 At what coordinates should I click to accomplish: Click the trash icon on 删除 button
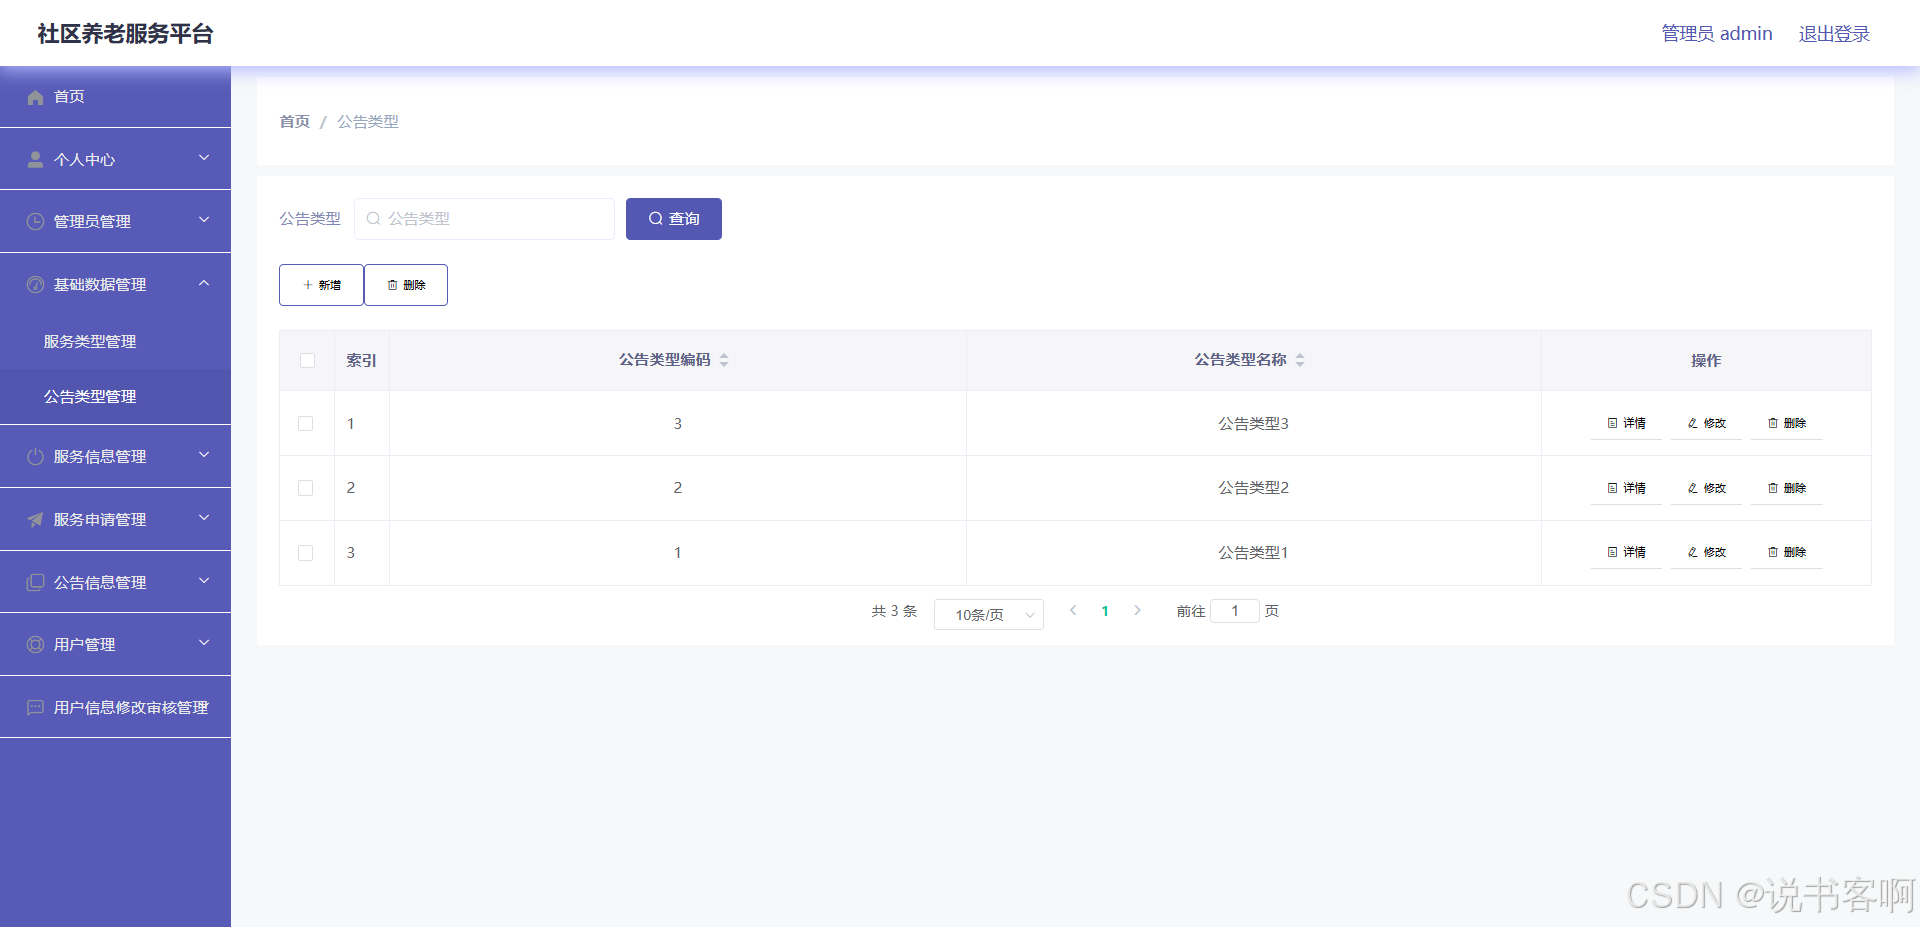(x=392, y=284)
